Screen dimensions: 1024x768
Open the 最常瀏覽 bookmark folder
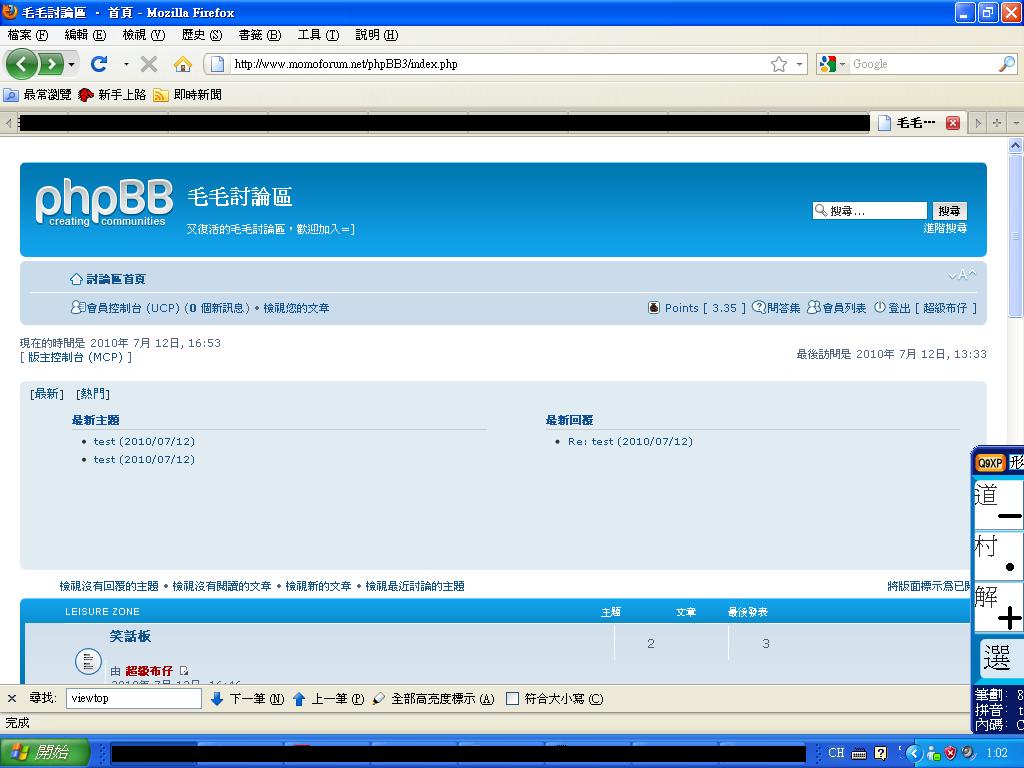coord(38,95)
